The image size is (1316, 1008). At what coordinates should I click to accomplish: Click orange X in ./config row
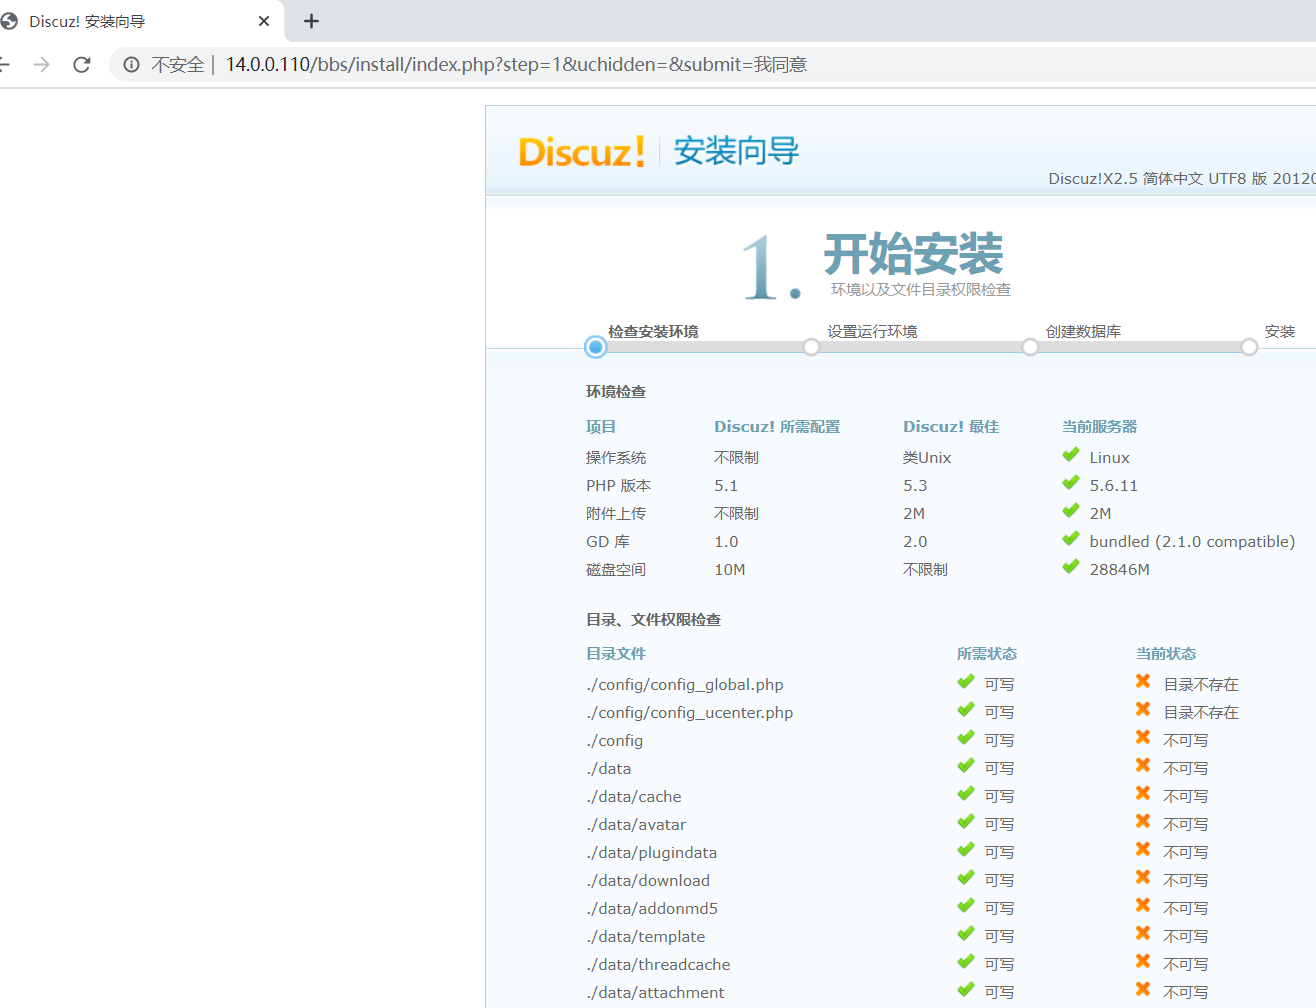point(1143,737)
